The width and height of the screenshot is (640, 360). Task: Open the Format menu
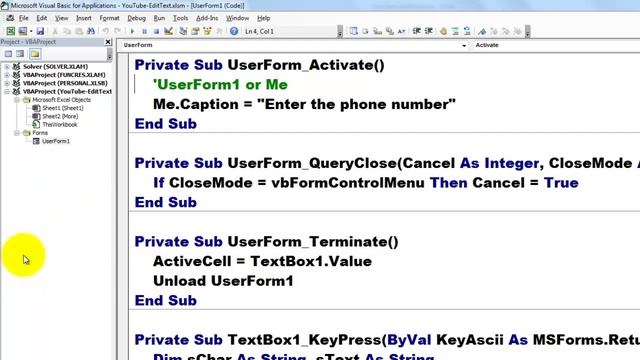tap(109, 18)
